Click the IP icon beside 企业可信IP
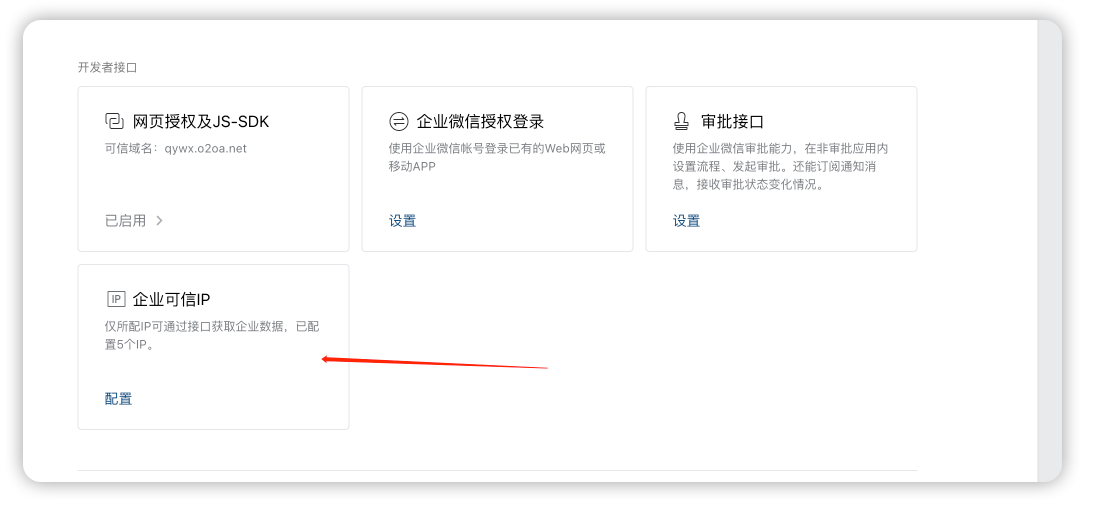 pos(115,299)
